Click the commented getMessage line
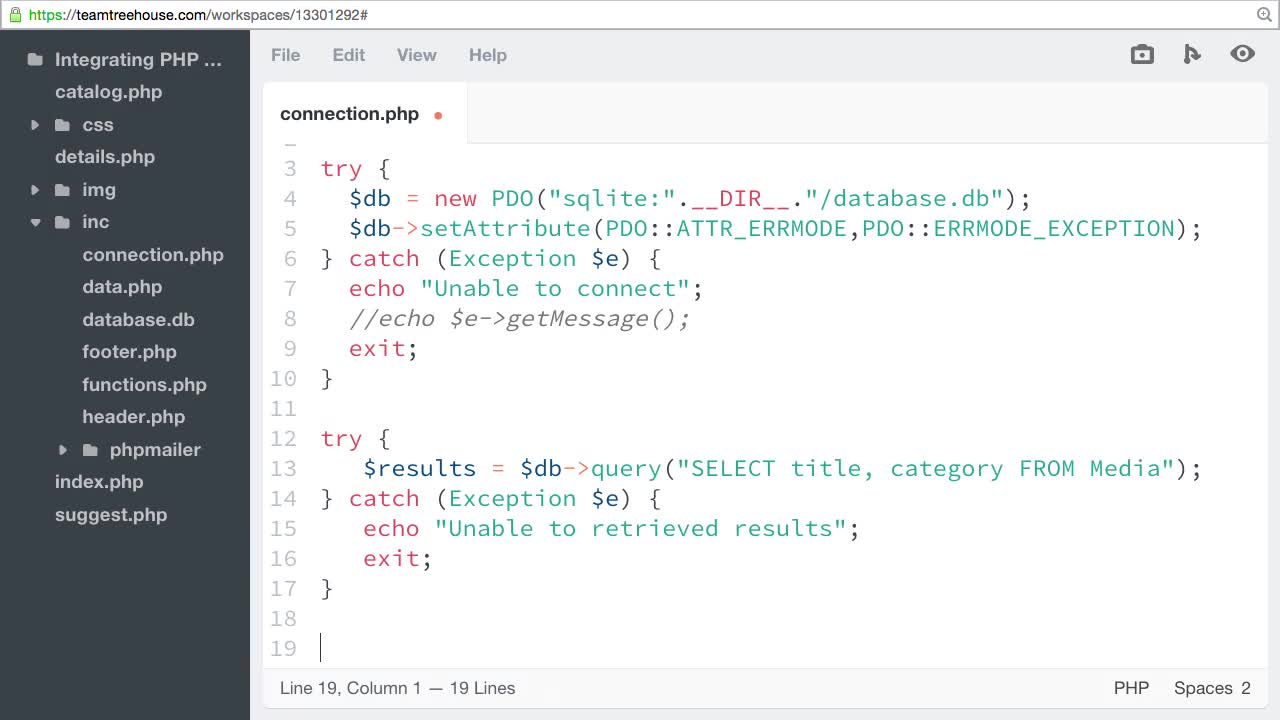 point(519,318)
